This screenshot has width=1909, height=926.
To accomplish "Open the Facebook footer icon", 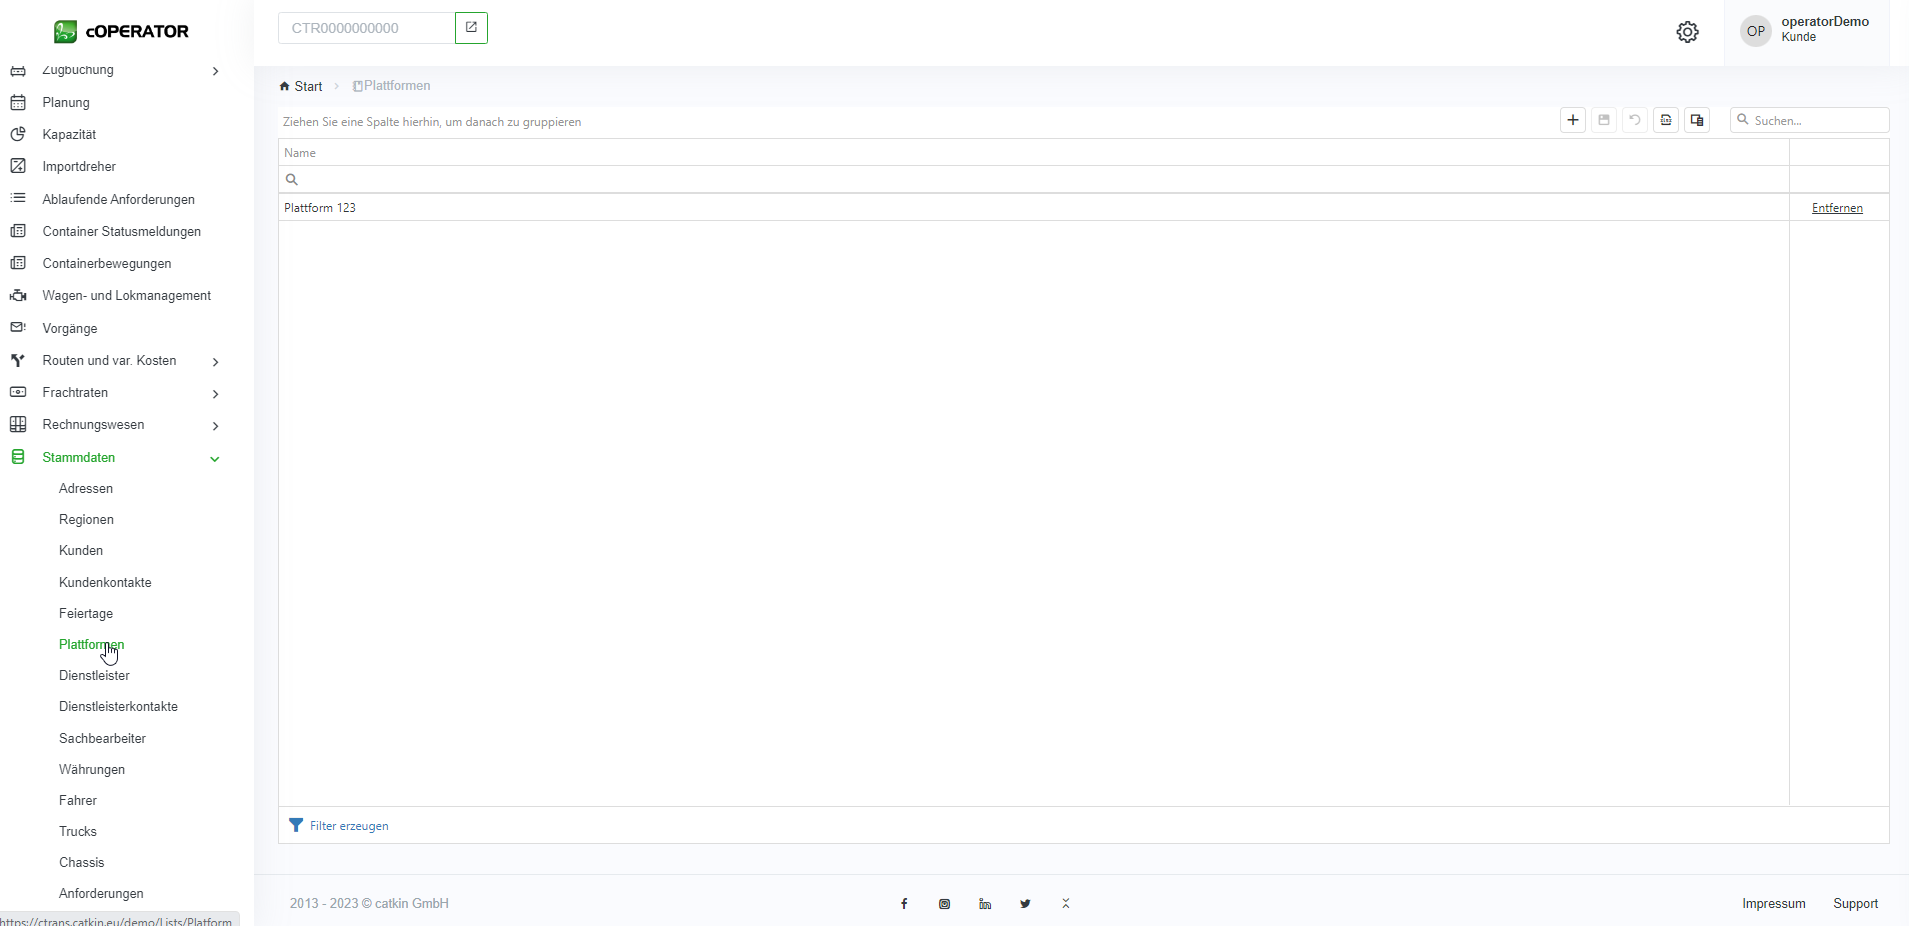I will point(904,904).
